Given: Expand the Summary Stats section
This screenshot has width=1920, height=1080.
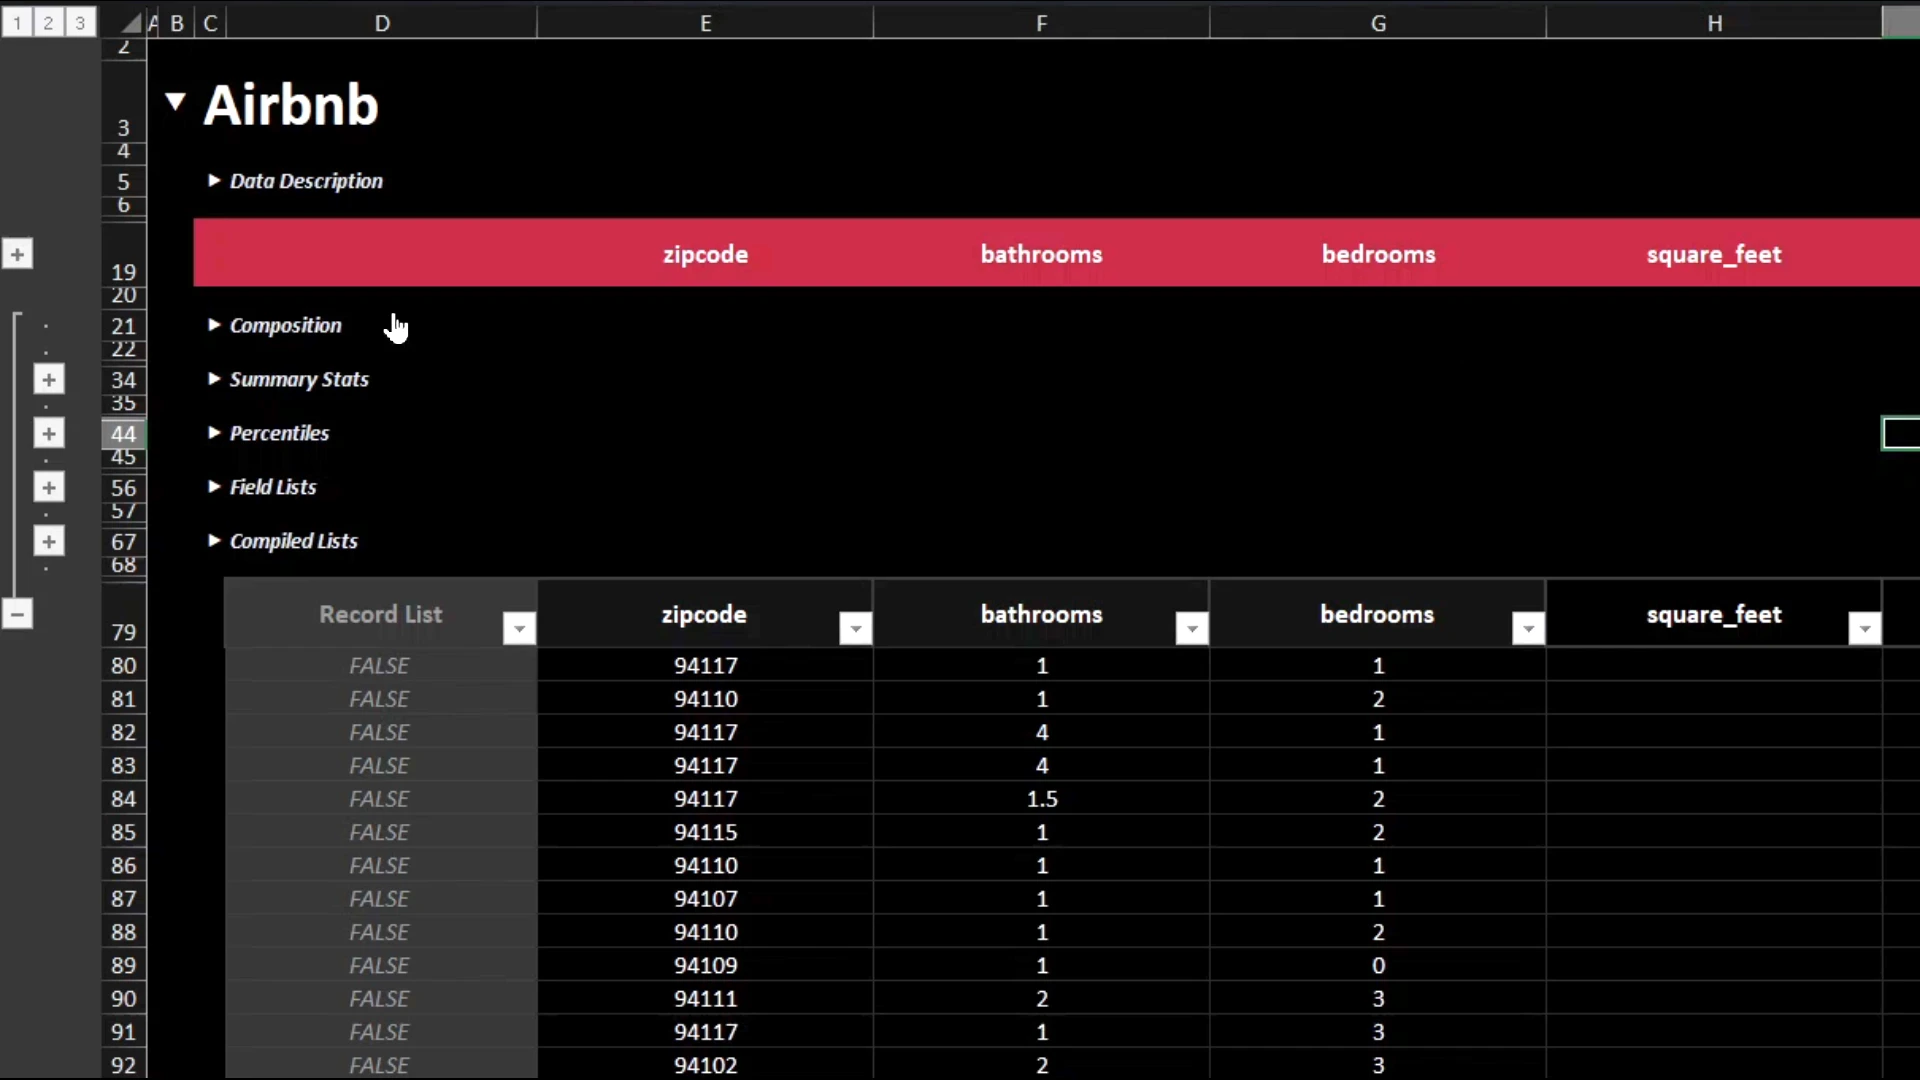Looking at the screenshot, I should click(213, 379).
